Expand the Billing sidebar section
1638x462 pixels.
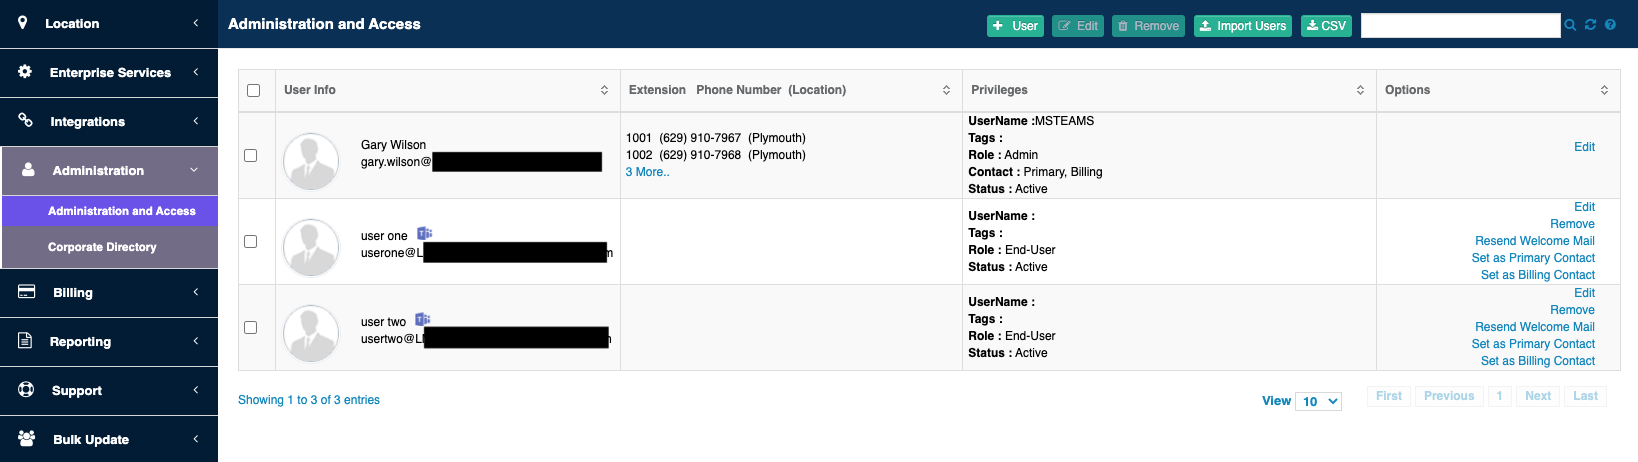[x=109, y=293]
